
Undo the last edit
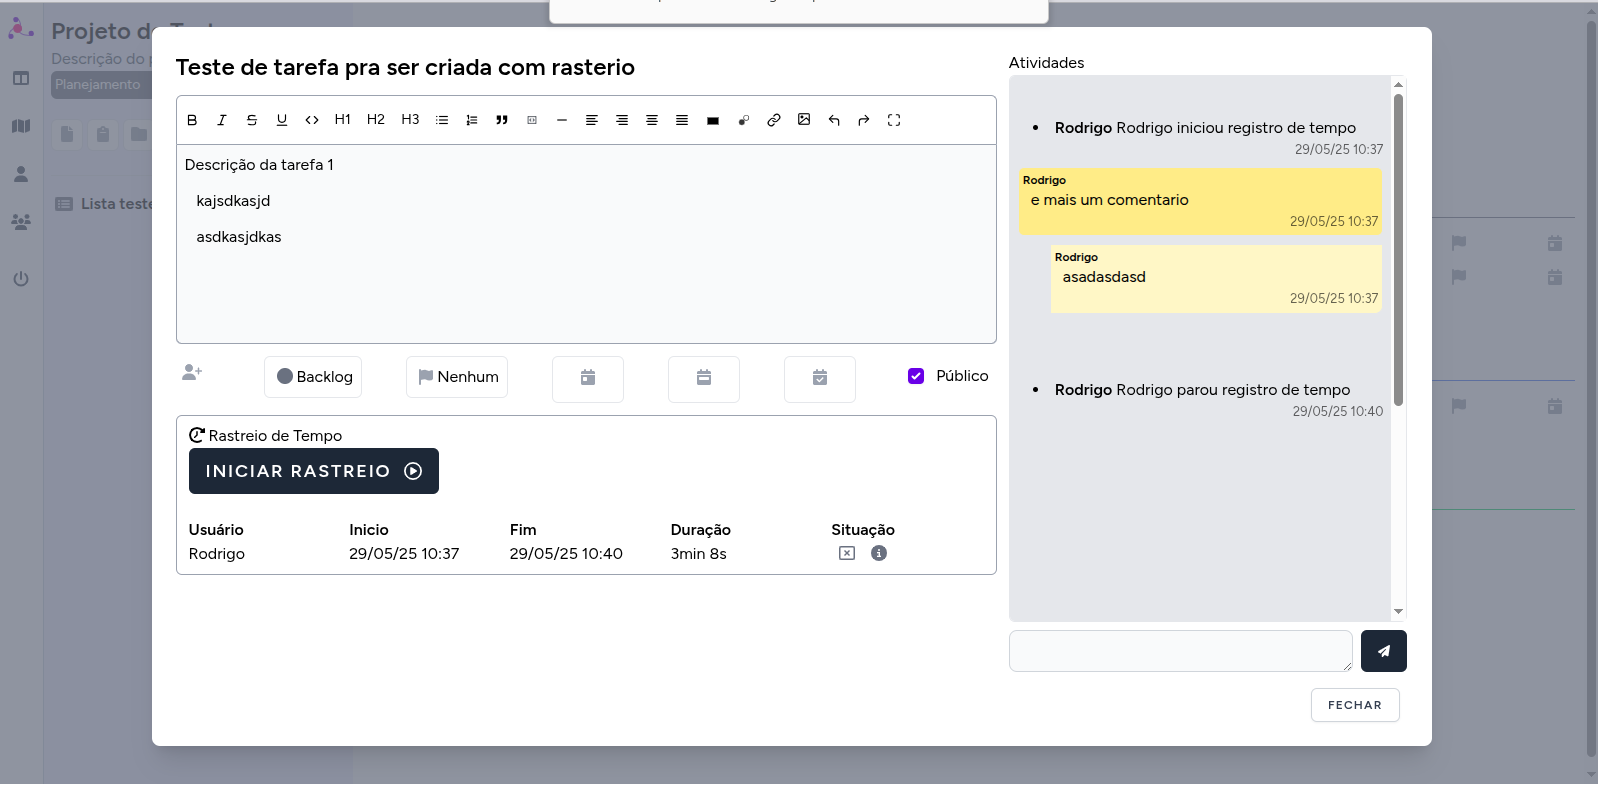tap(834, 120)
